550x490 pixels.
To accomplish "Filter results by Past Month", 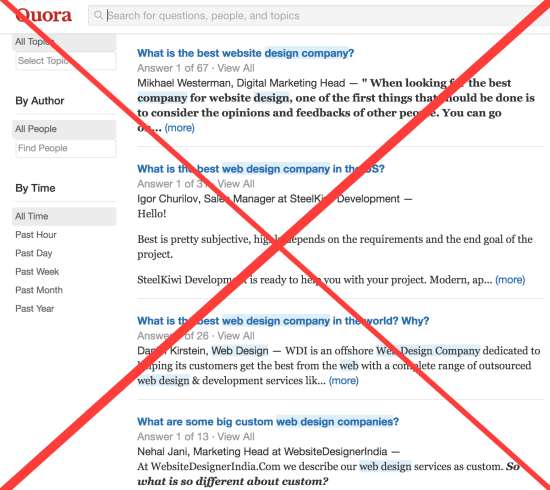I will pyautogui.click(x=39, y=290).
